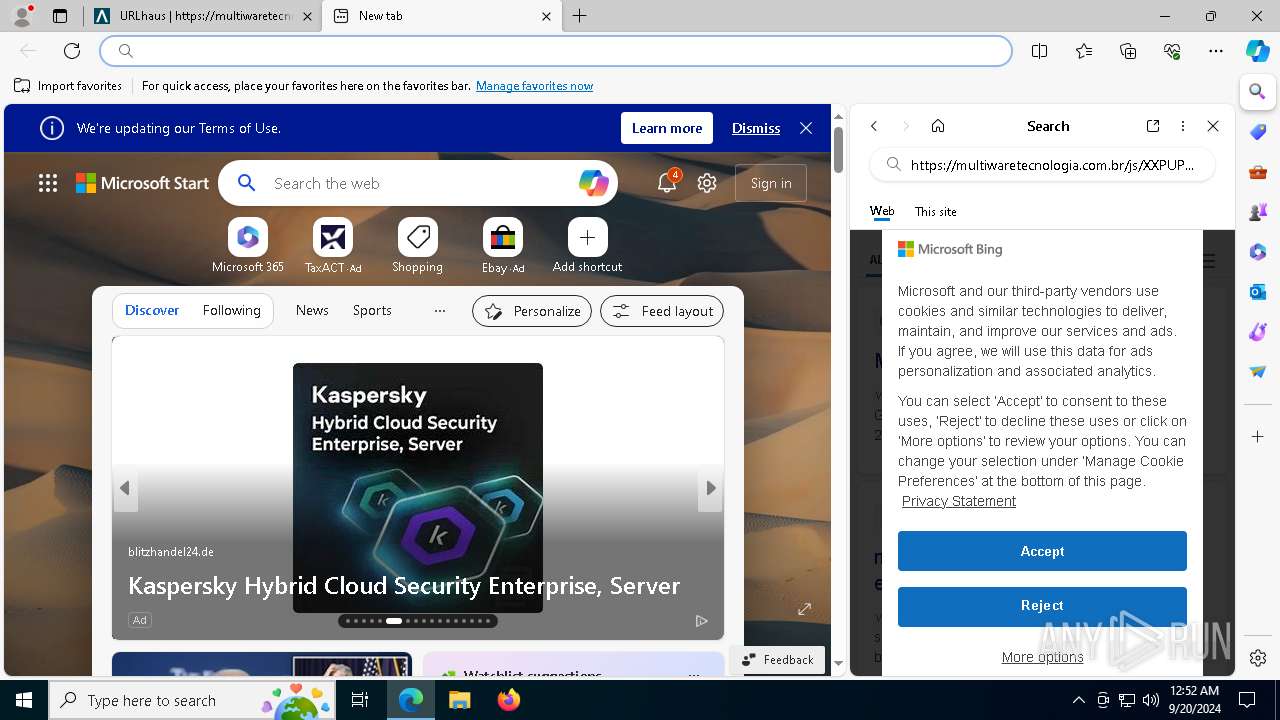Open the sidebar panel in a new tab
Viewport: 1280px width, 720px height.
1153,126
